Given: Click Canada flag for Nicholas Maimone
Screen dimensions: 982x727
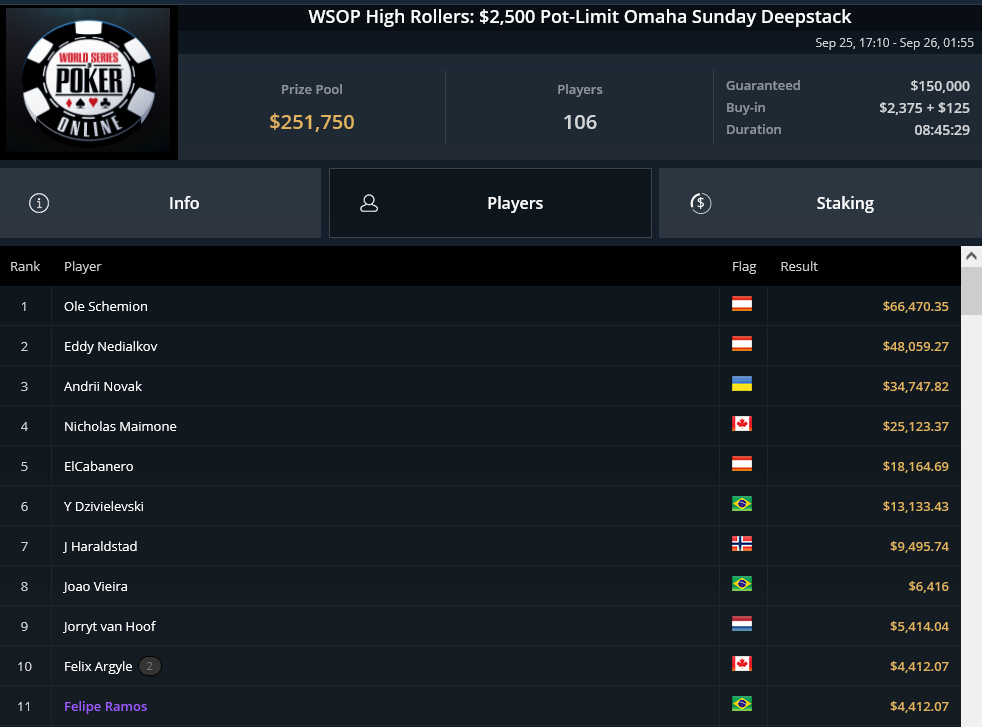Looking at the screenshot, I should [742, 425].
